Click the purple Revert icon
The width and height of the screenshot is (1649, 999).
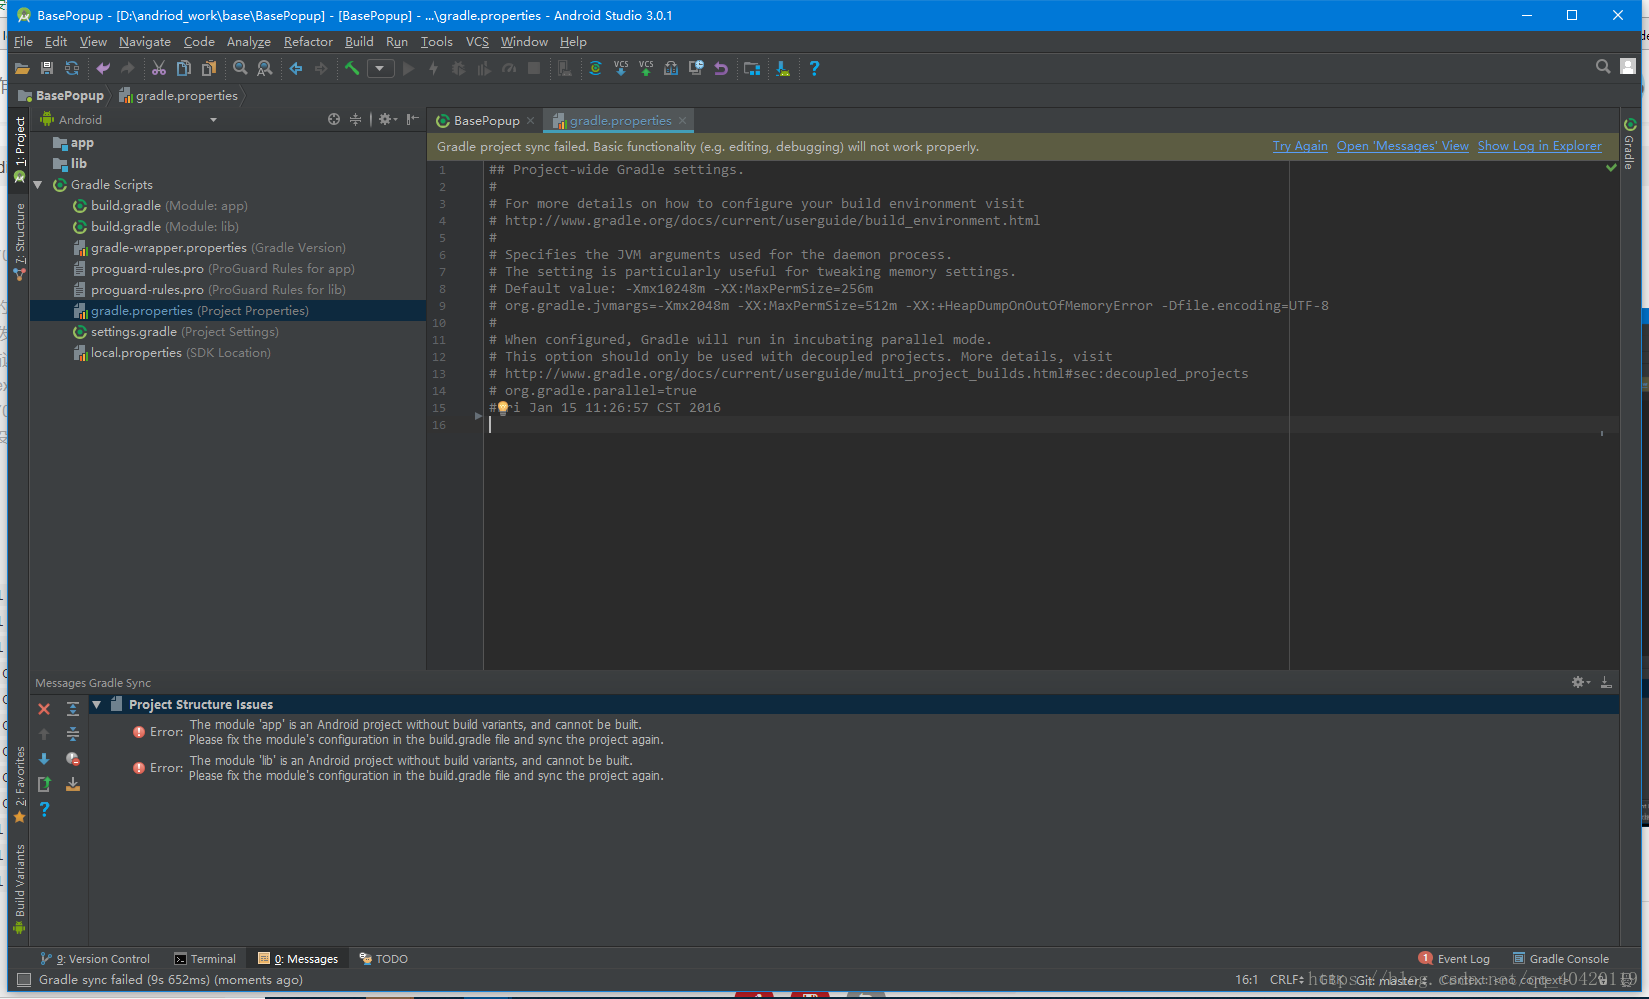(x=721, y=69)
